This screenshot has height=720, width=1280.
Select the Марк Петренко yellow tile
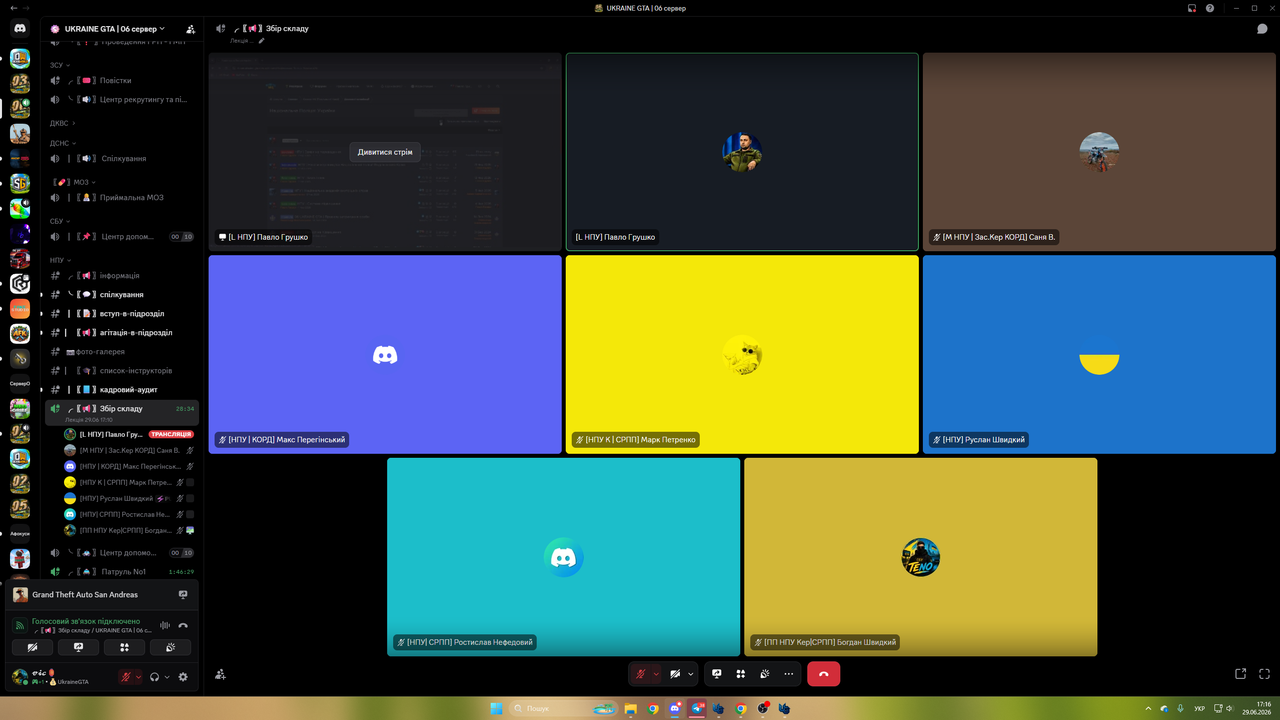(x=742, y=354)
